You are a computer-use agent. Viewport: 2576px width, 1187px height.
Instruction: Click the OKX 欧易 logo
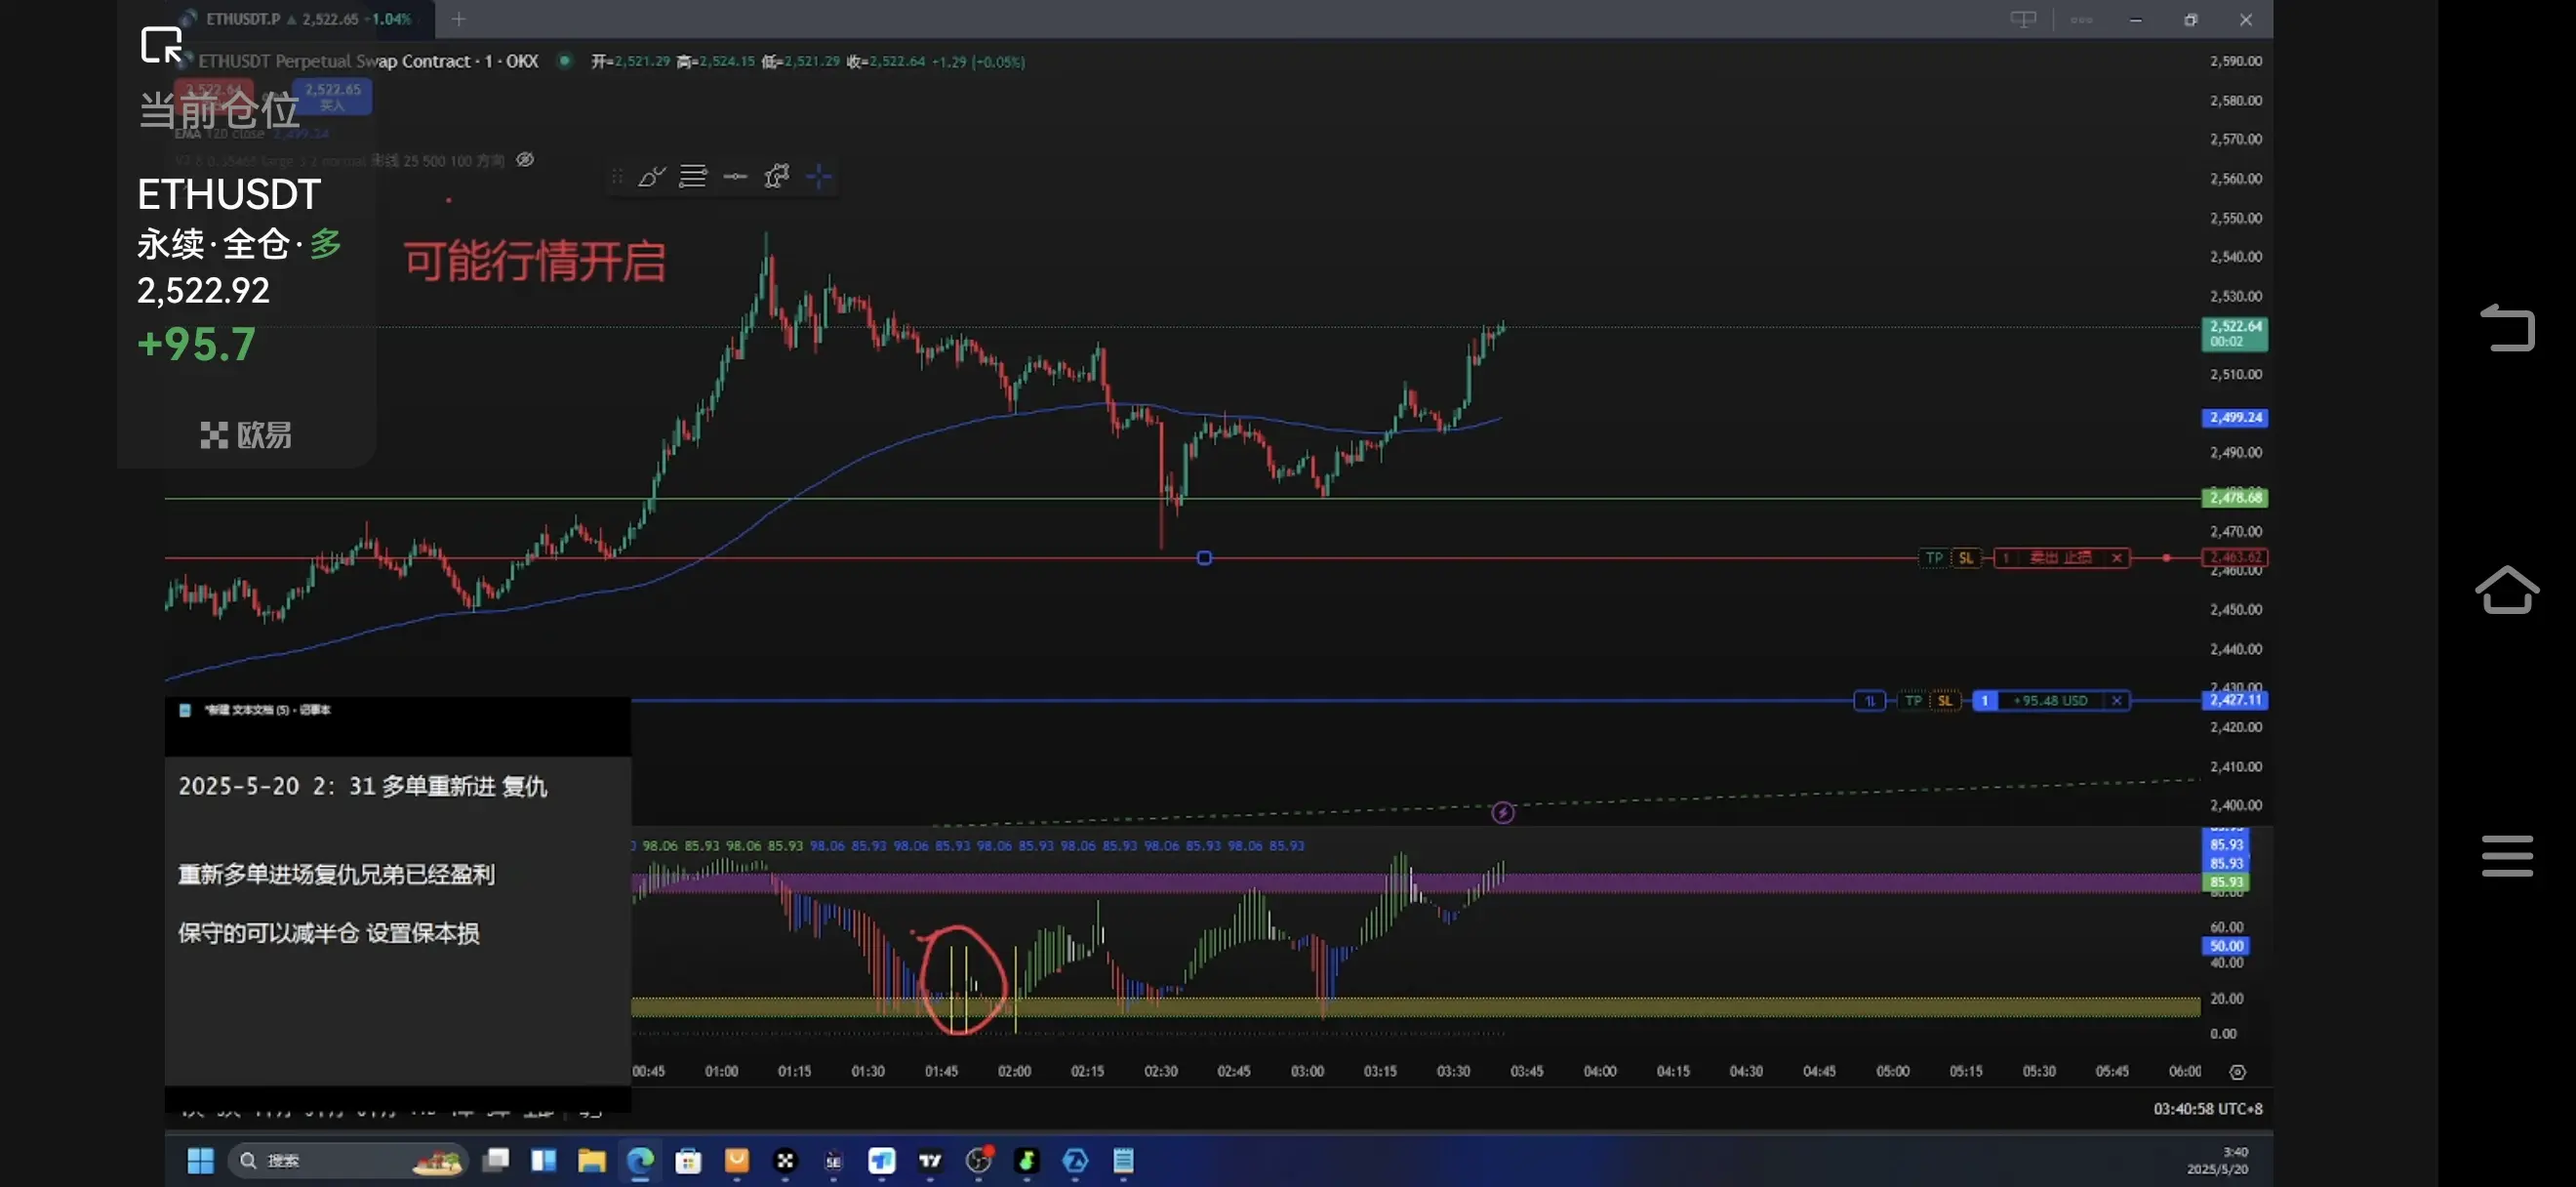[246, 435]
